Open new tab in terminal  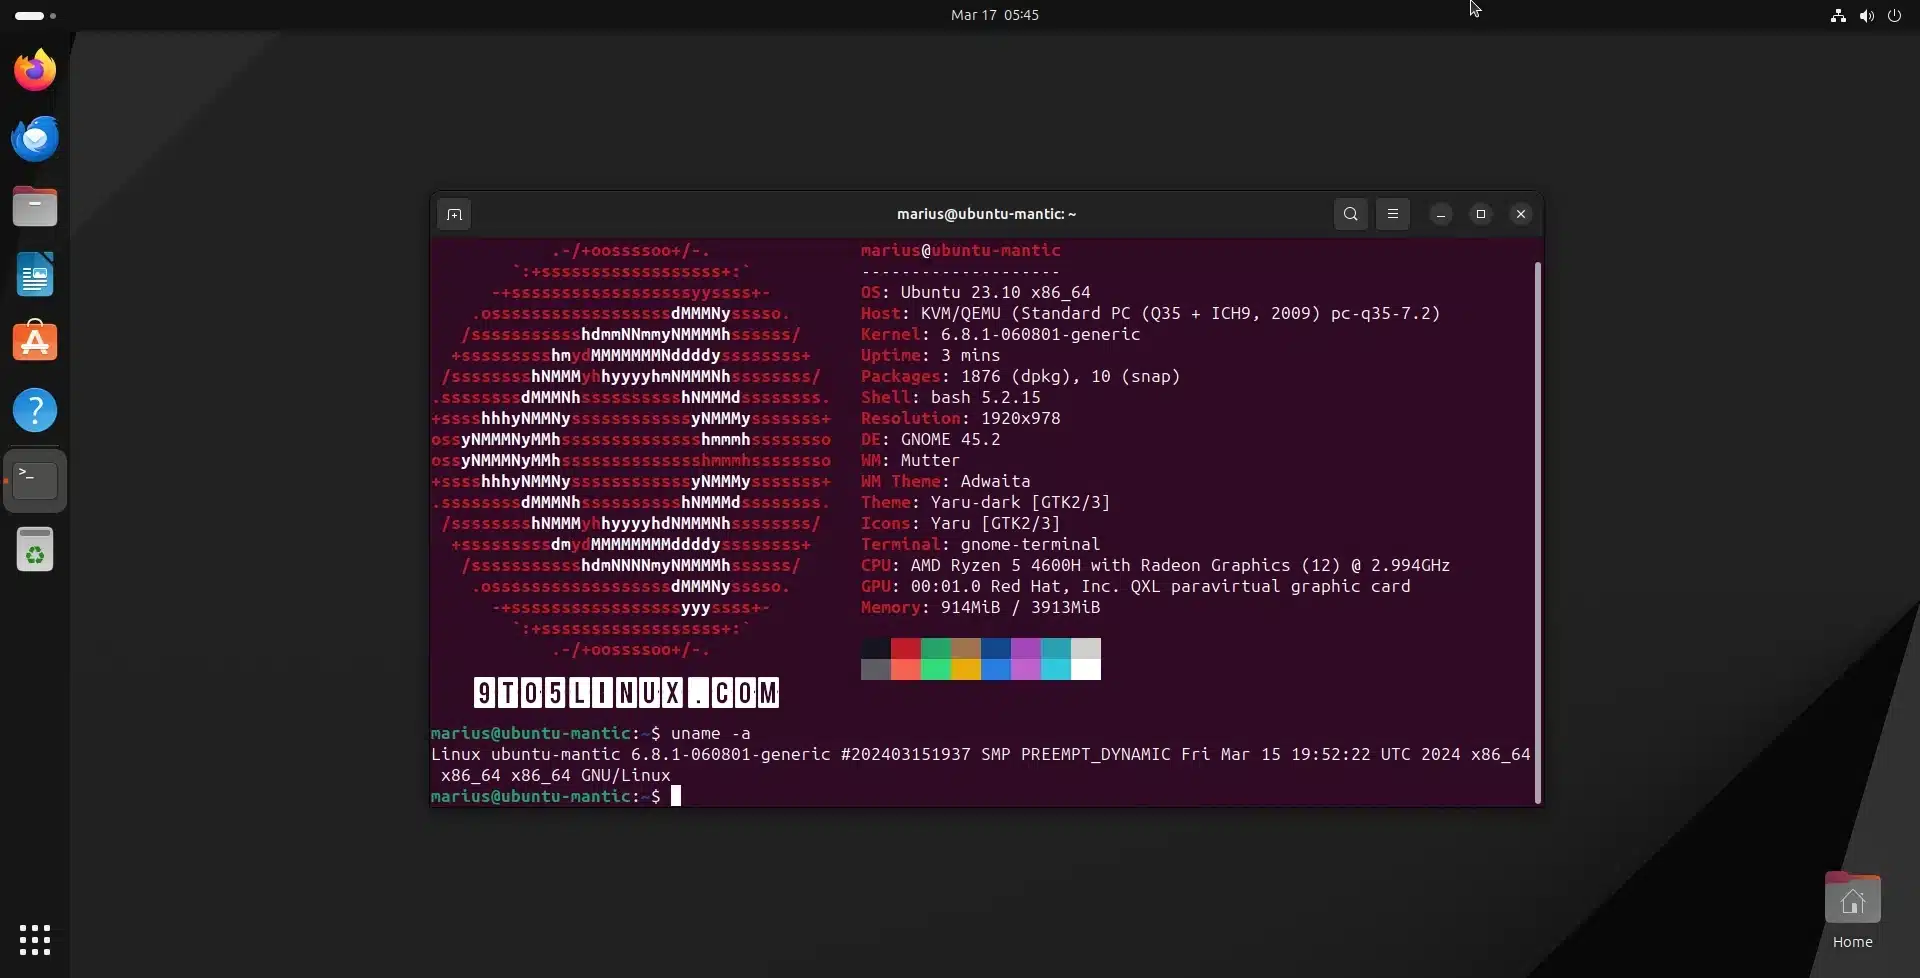454,214
